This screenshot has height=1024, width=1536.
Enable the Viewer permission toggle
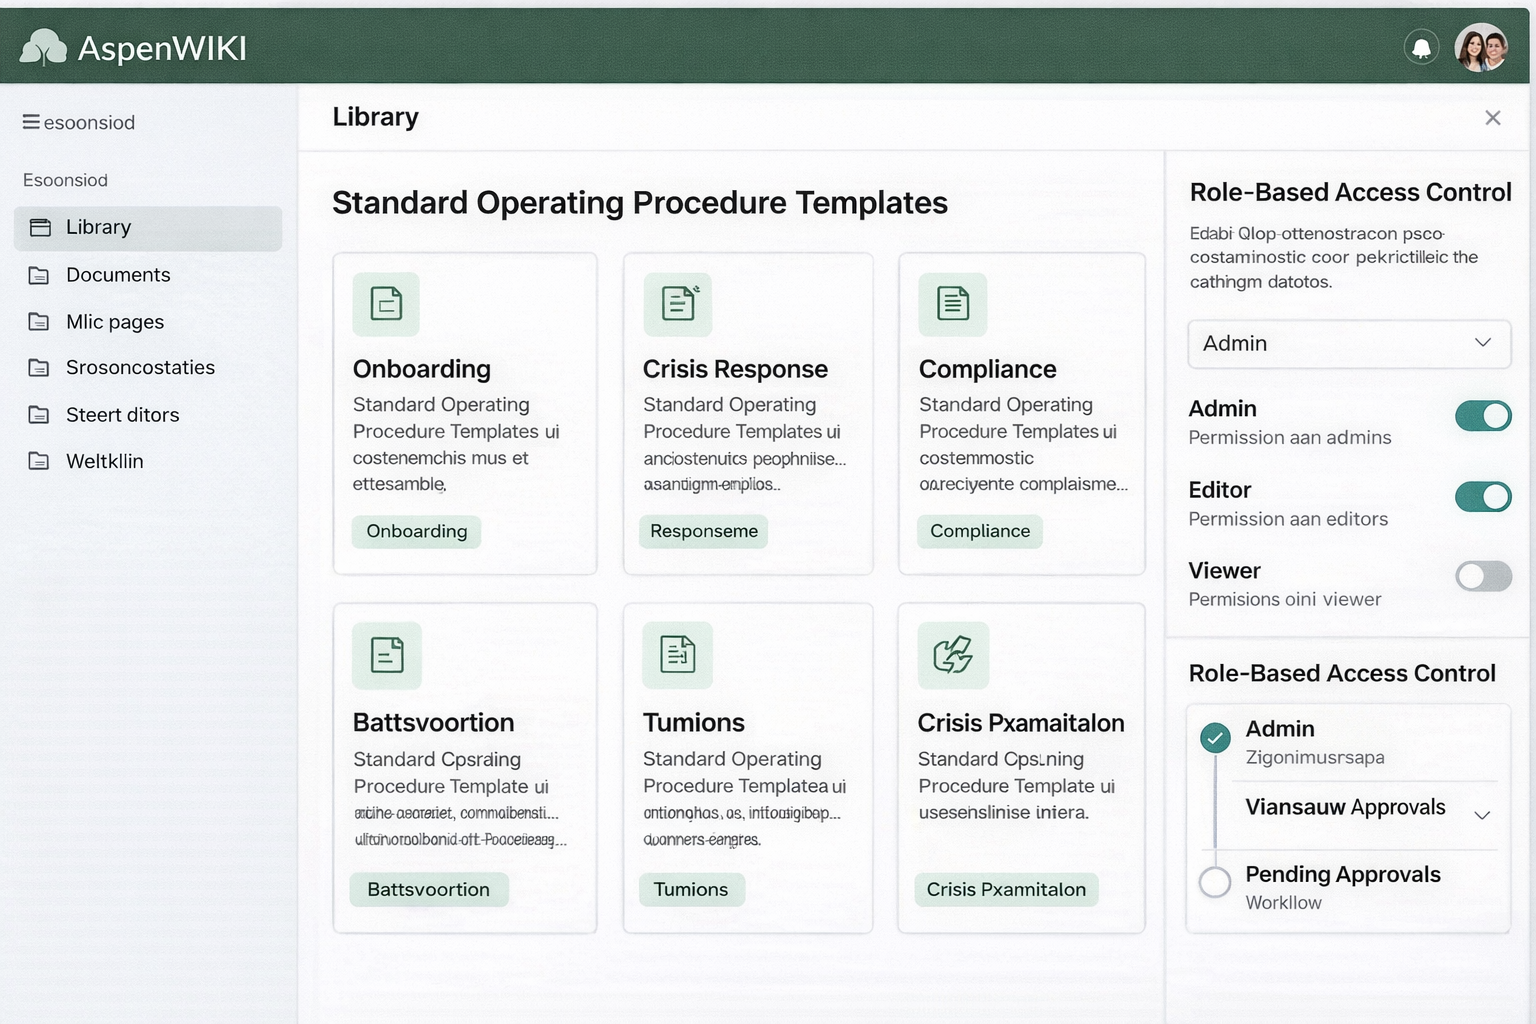click(1482, 576)
